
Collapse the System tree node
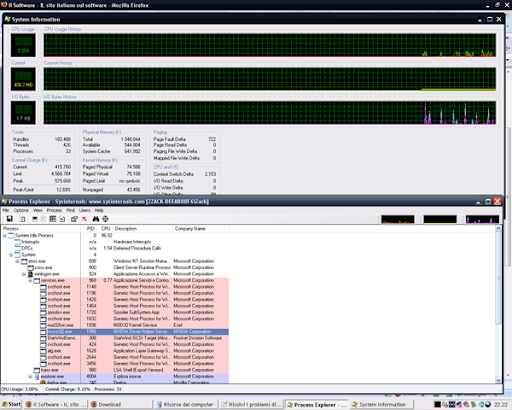(x=11, y=255)
